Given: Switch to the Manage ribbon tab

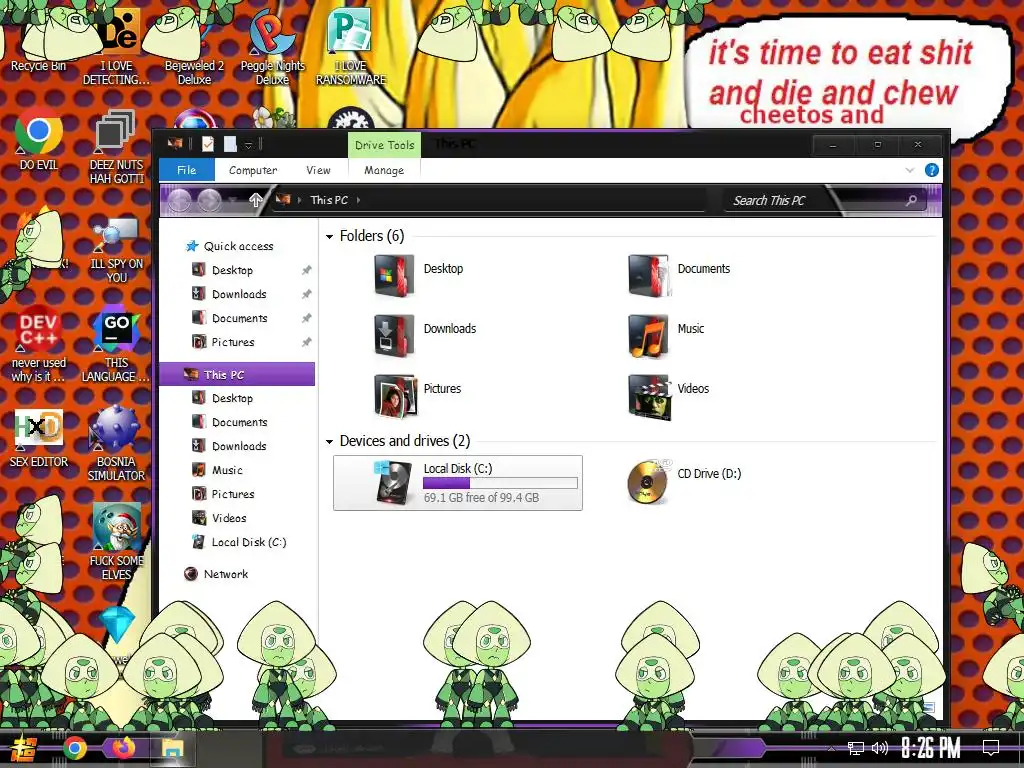Looking at the screenshot, I should [384, 170].
